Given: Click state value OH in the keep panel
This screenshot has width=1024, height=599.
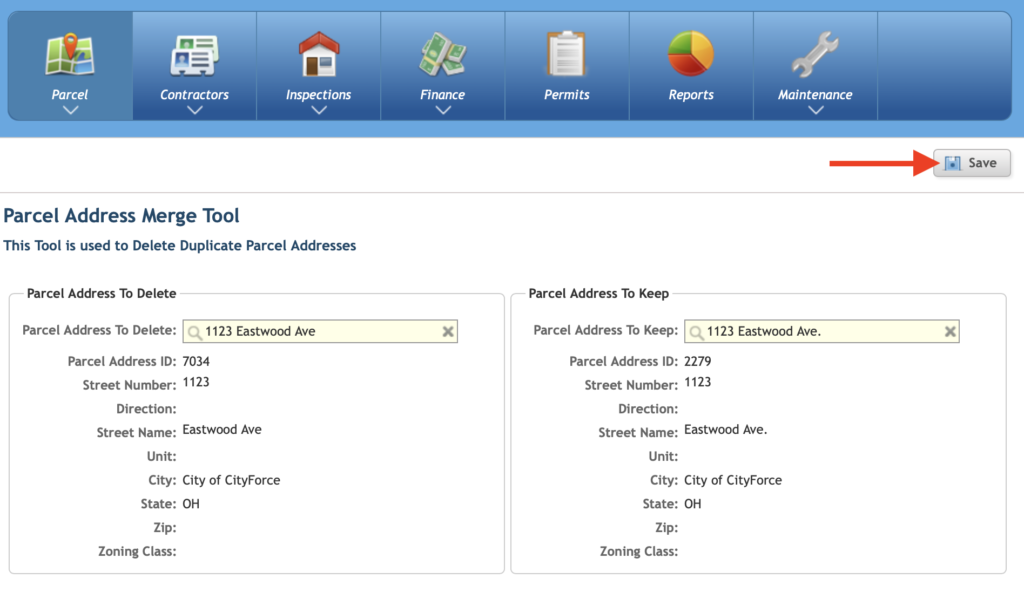Looking at the screenshot, I should point(692,504).
